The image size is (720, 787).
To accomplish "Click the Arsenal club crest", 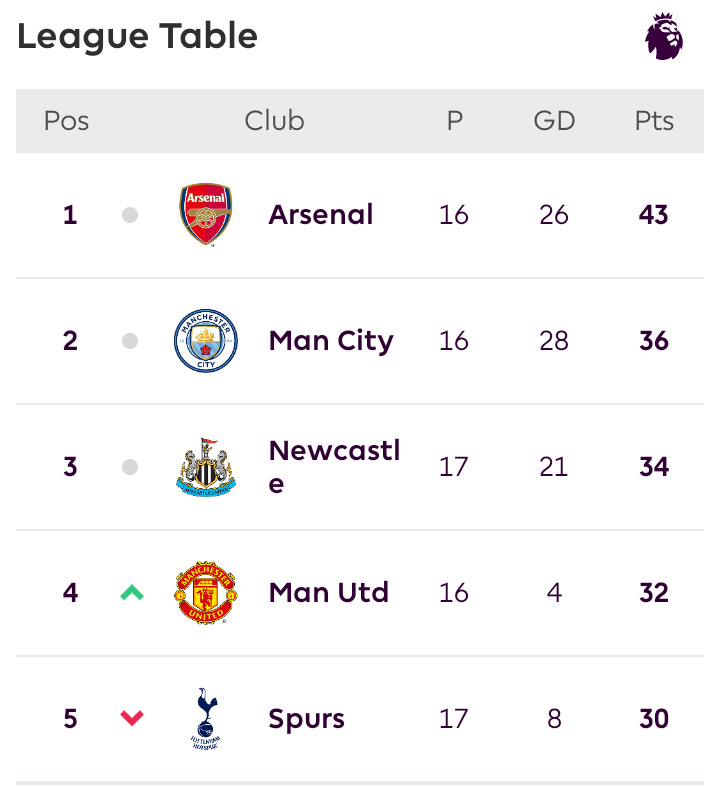I will click(206, 214).
